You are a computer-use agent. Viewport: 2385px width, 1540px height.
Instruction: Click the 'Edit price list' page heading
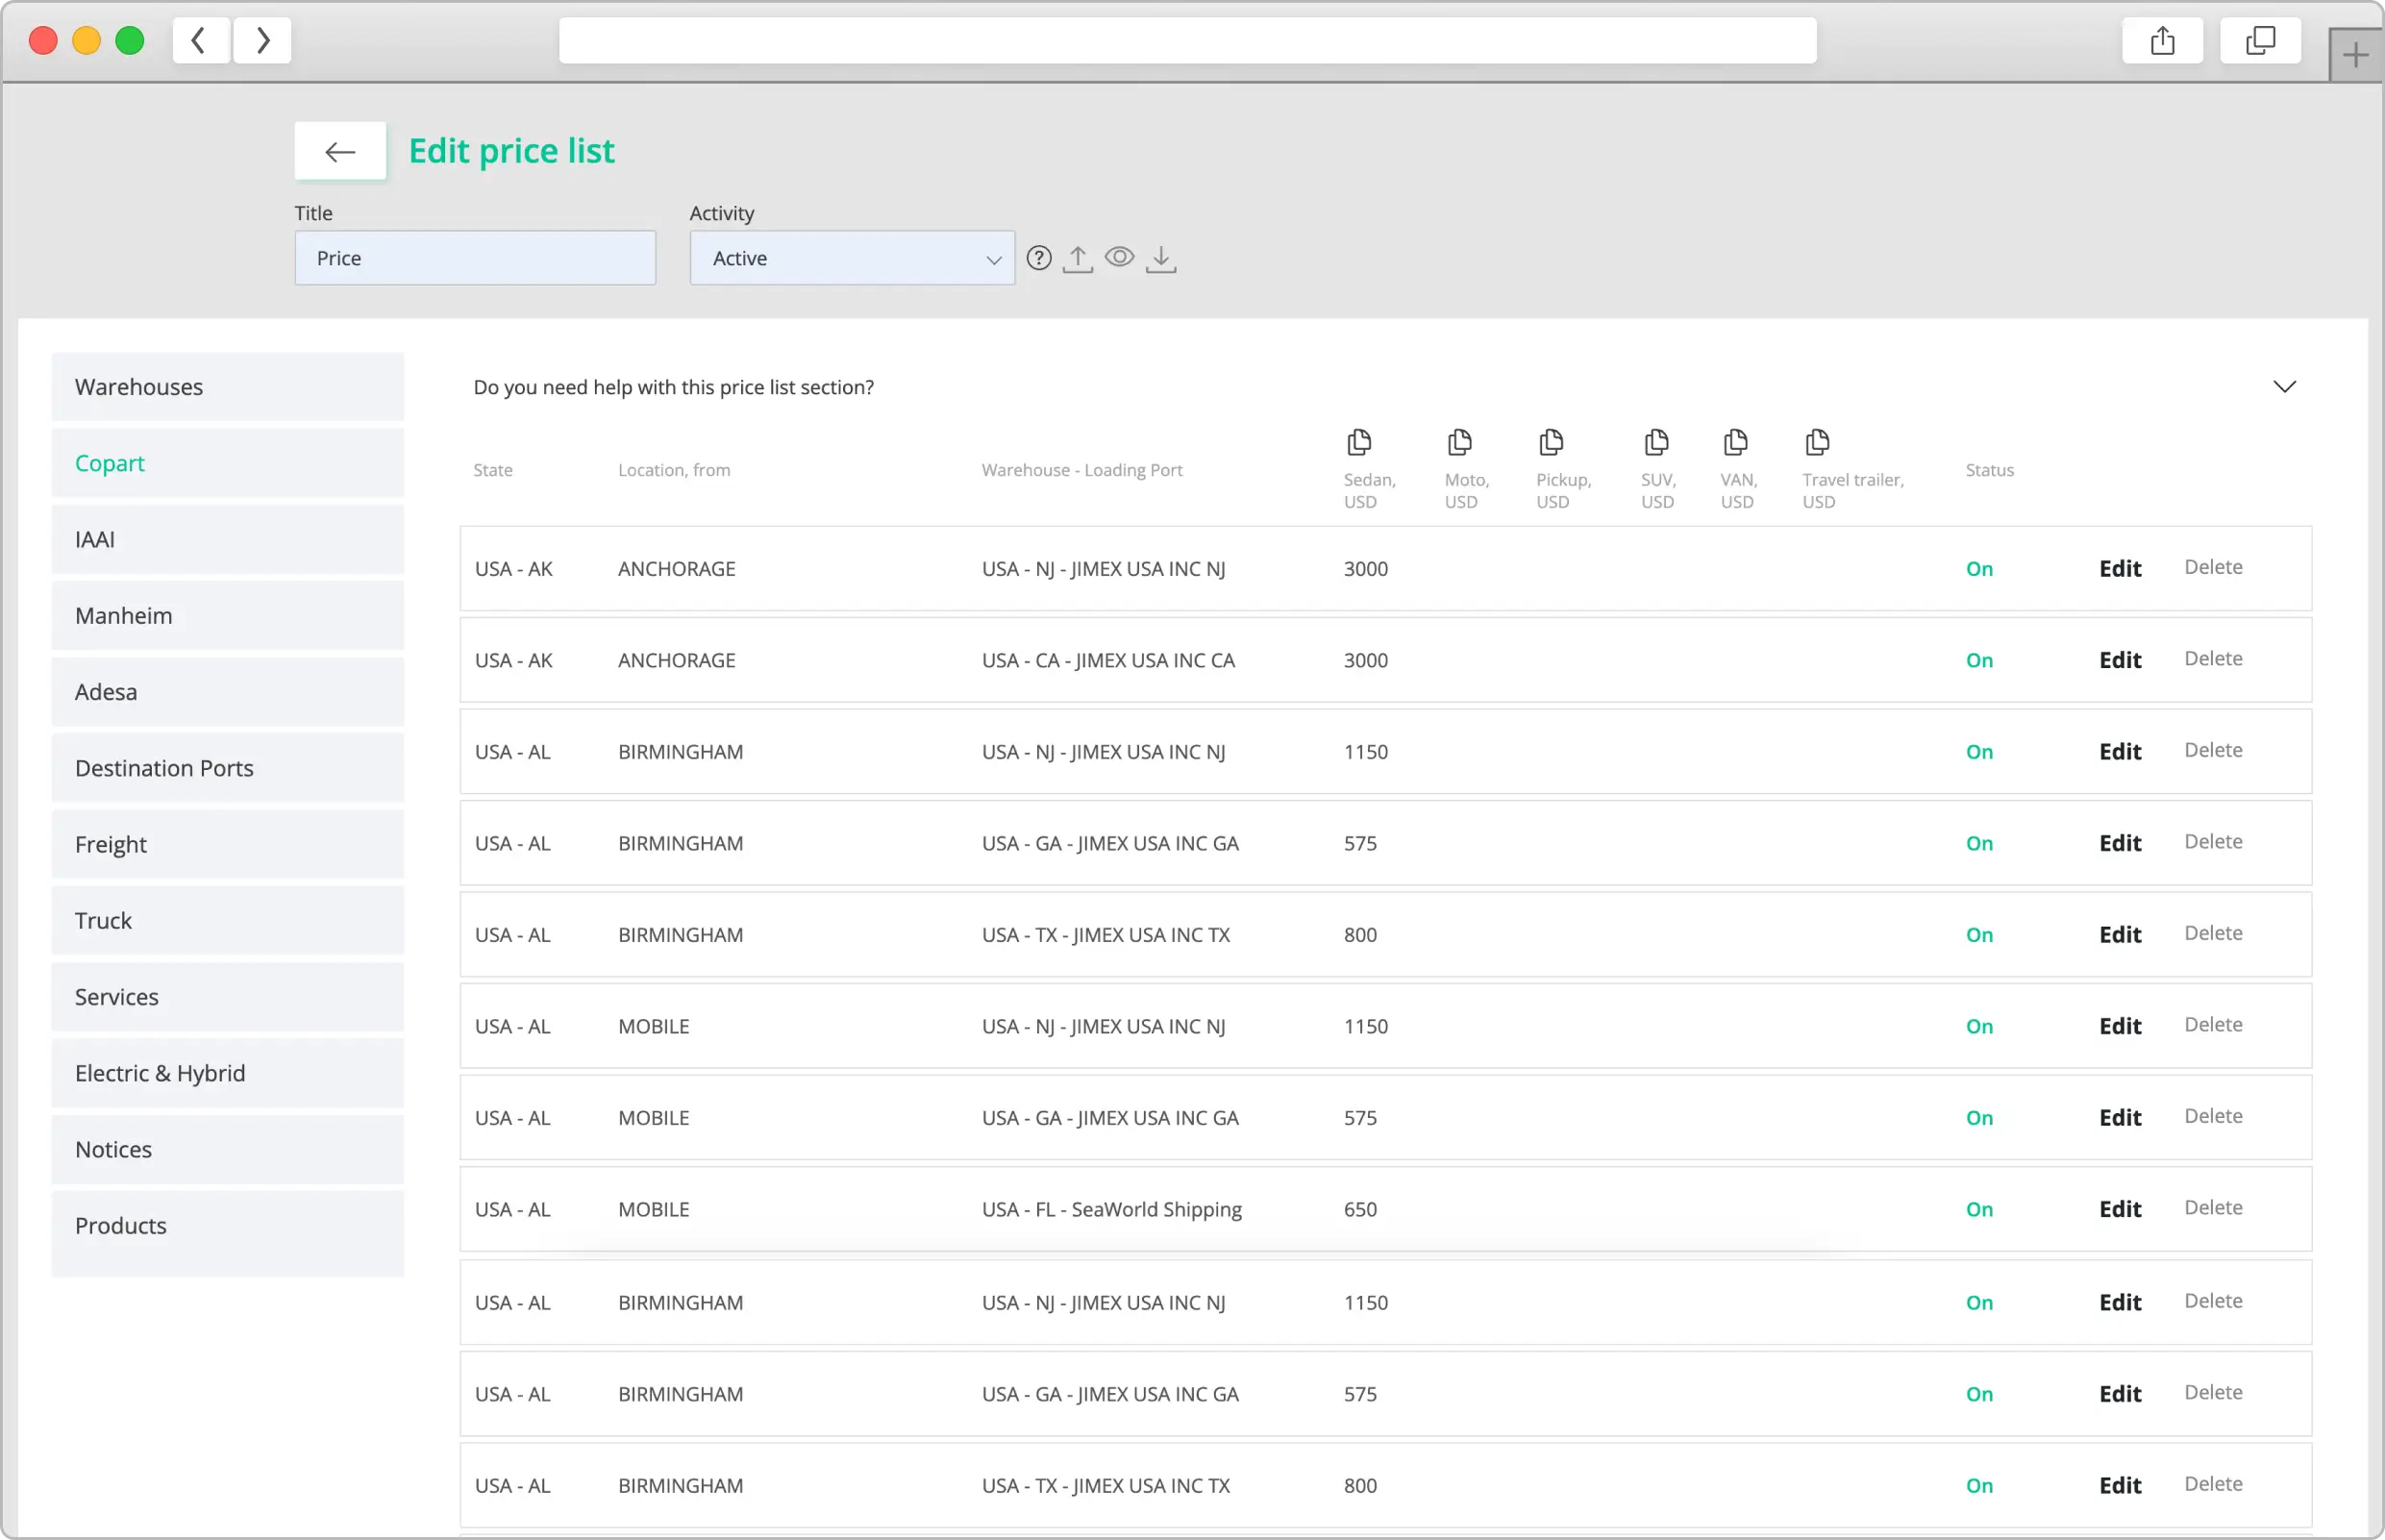[512, 151]
